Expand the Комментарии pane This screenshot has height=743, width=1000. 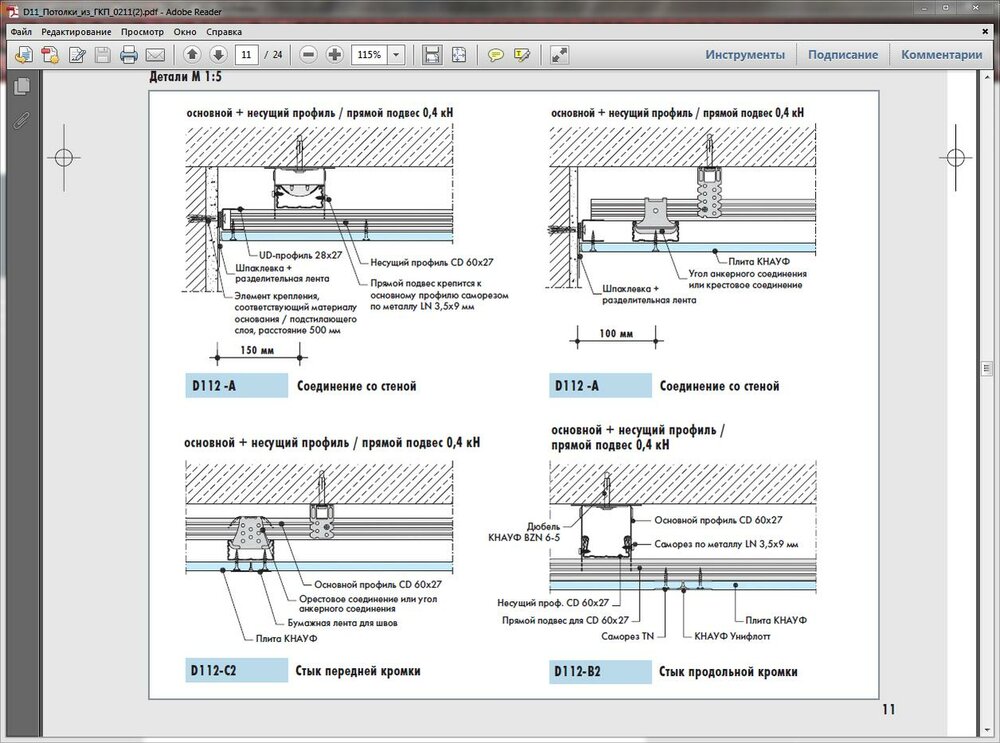[941, 55]
